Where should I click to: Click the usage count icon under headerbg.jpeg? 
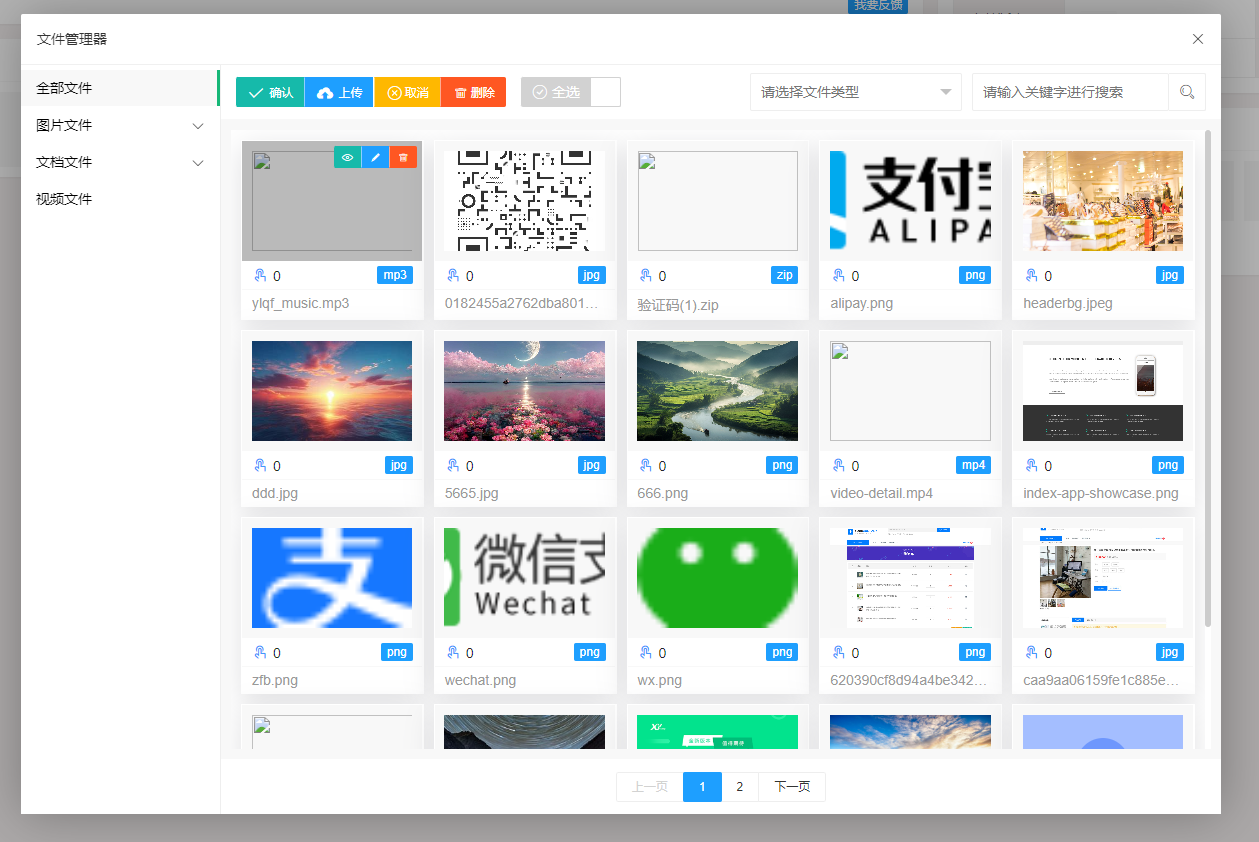pos(1031,276)
